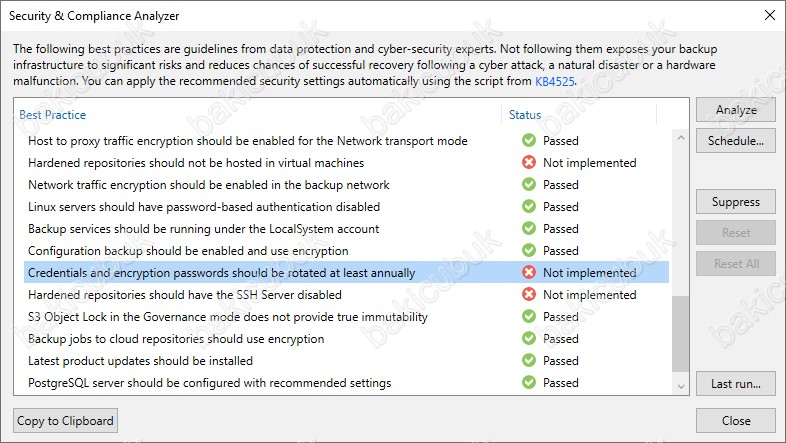Click the list scrollbar down arrow

point(680,386)
